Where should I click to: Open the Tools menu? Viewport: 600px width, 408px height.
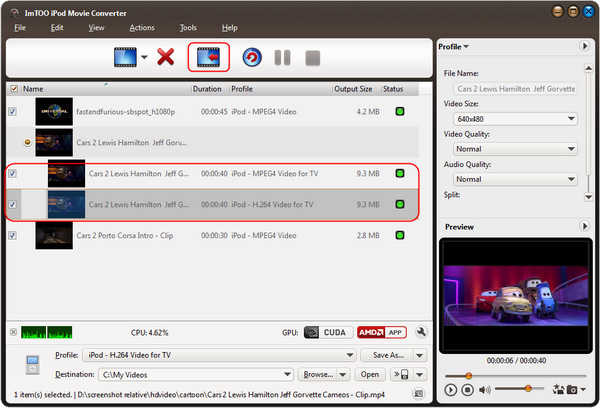pos(188,28)
